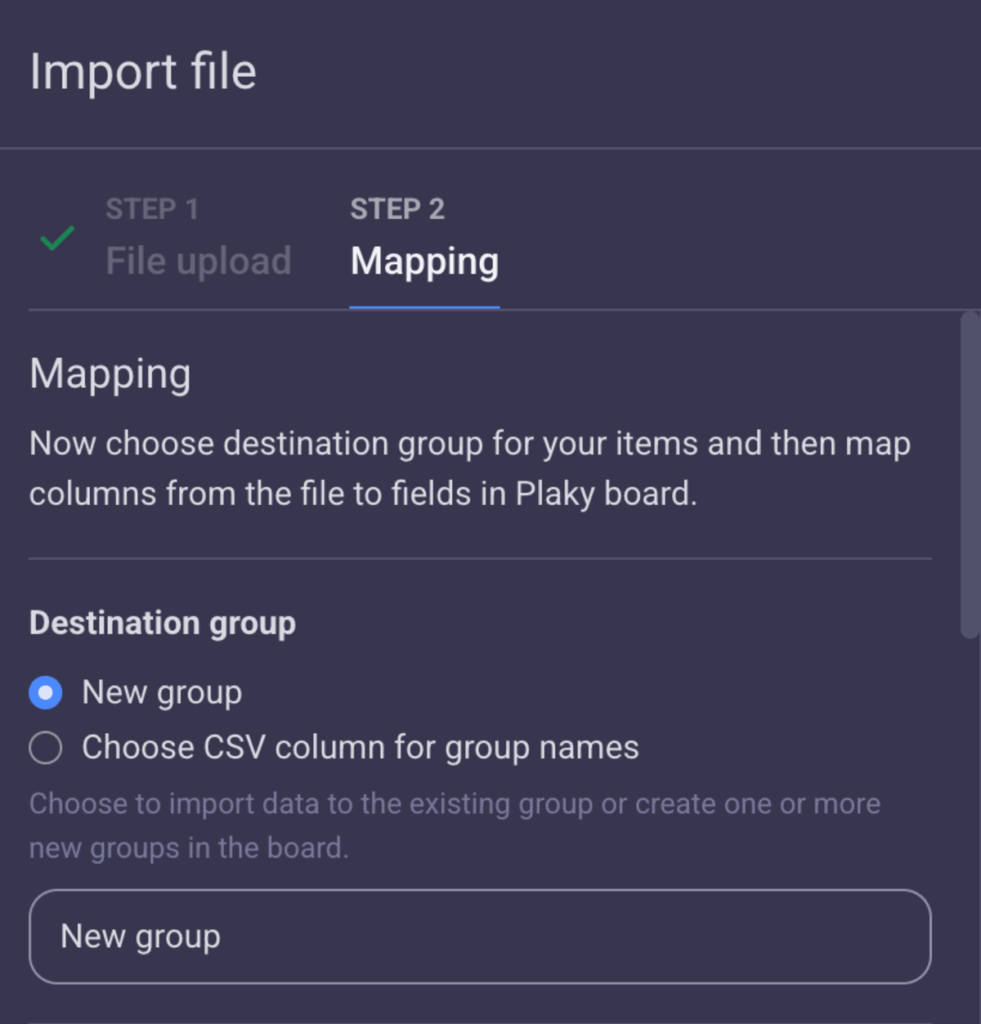Viewport: 981px width, 1024px height.
Task: Click the Destination group label
Action: [162, 622]
